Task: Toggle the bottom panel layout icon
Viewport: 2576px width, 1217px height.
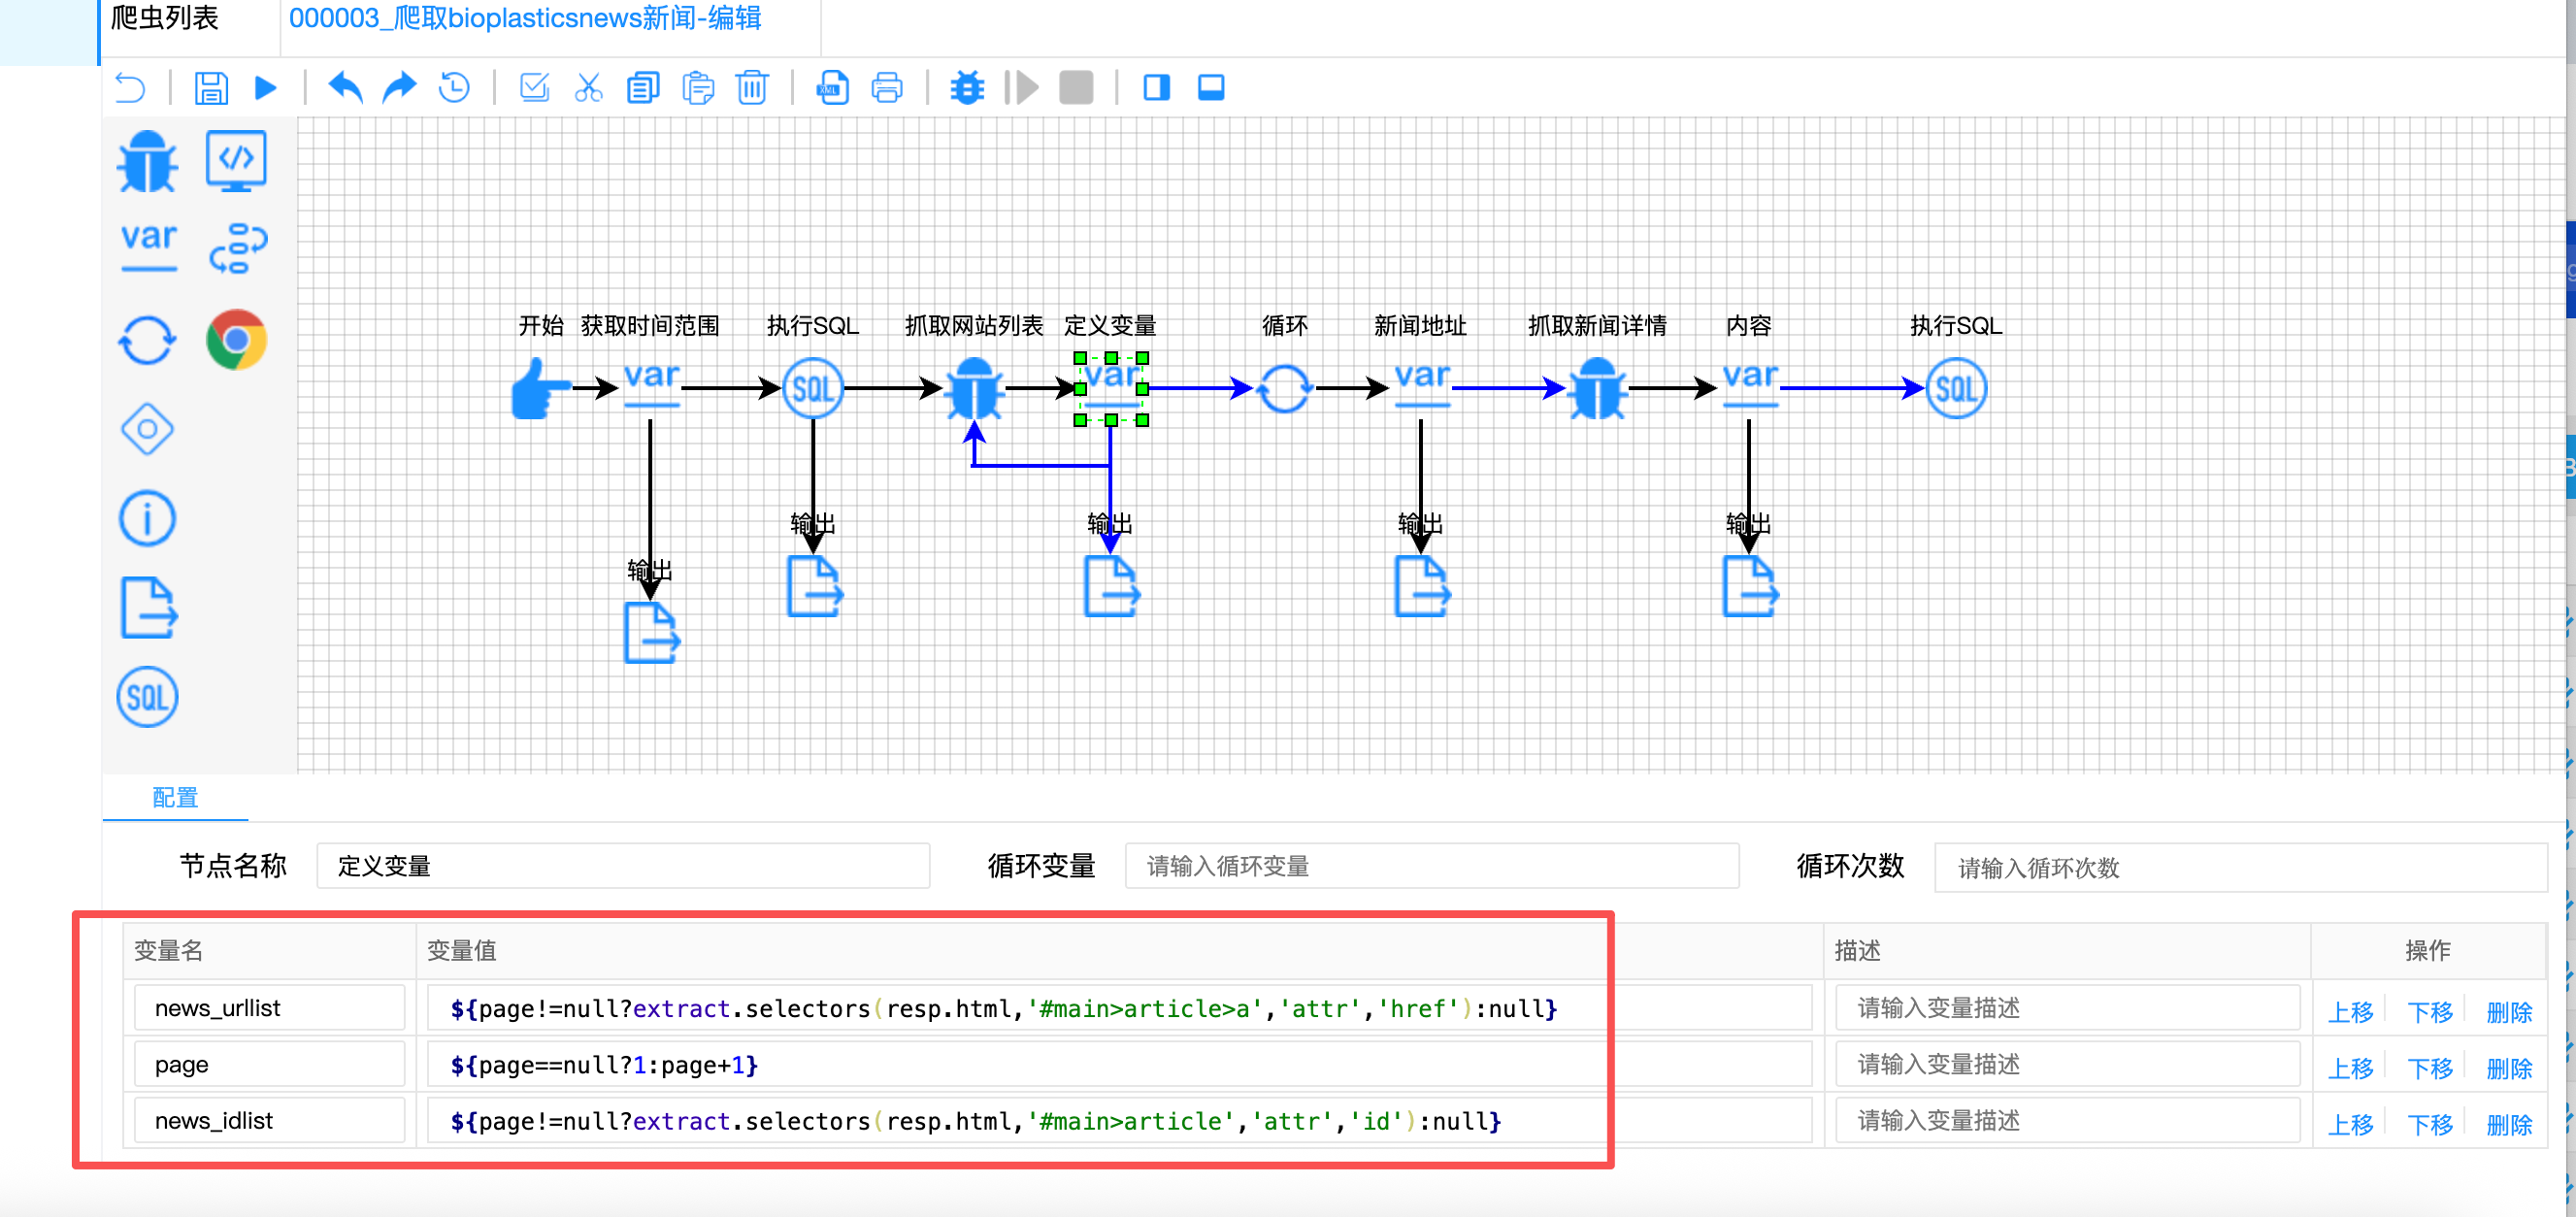Action: pos(1211,88)
